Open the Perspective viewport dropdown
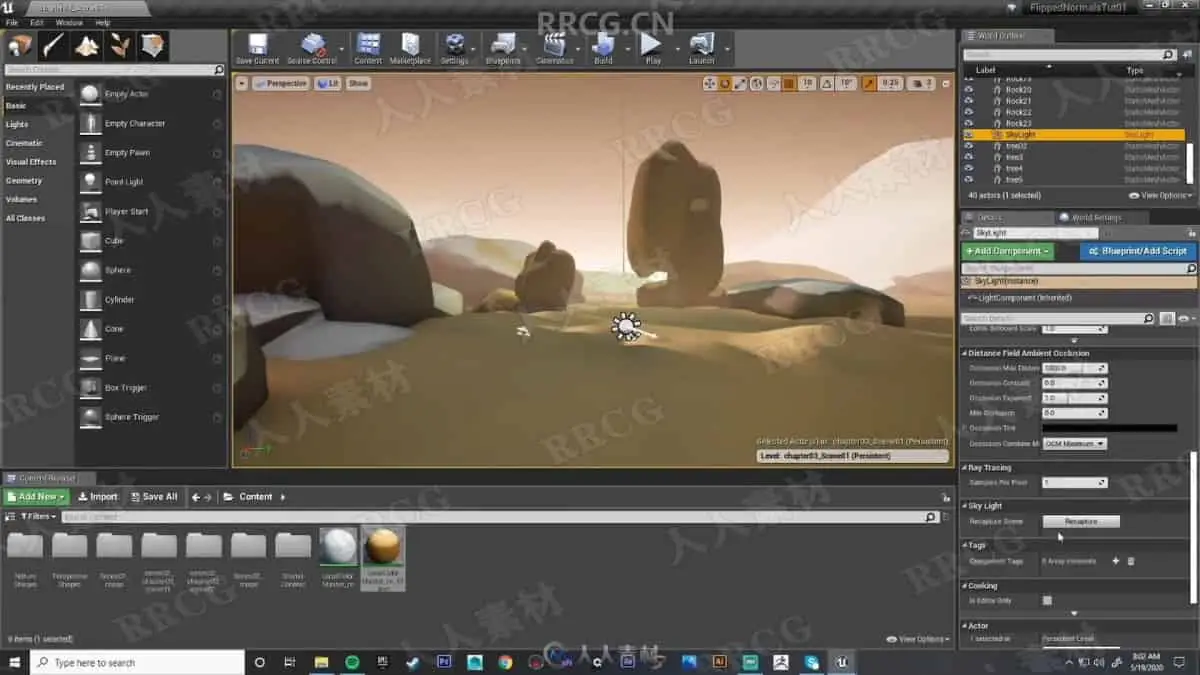This screenshot has width=1200, height=675. click(281, 83)
